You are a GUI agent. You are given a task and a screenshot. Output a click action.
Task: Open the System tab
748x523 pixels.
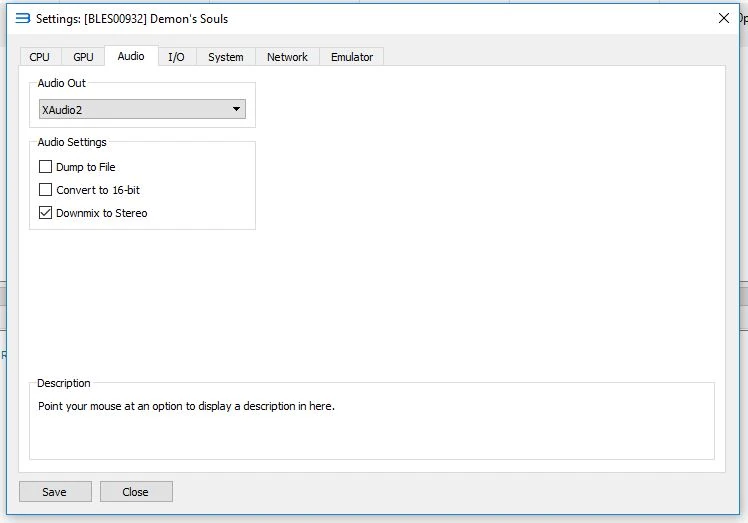coord(225,57)
